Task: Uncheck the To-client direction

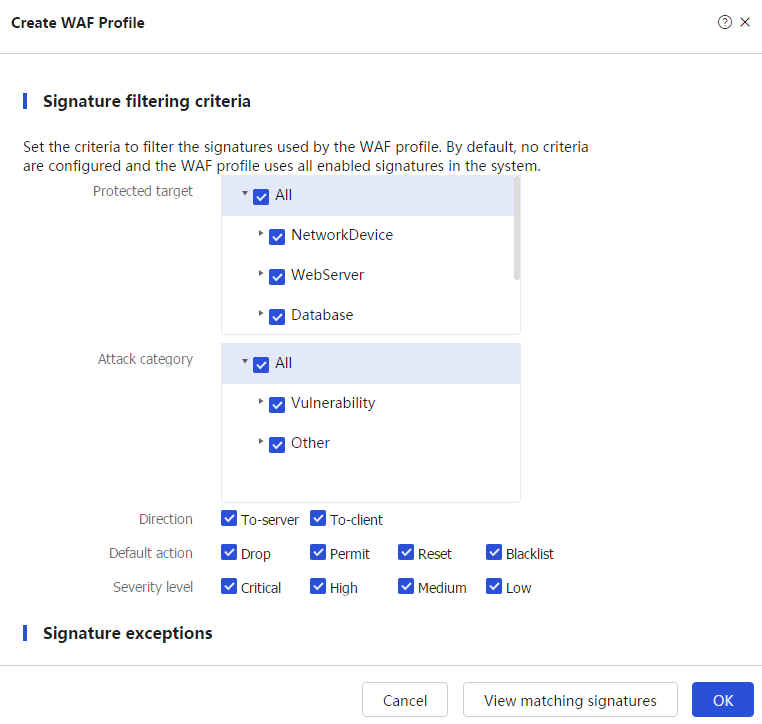Action: (x=318, y=518)
